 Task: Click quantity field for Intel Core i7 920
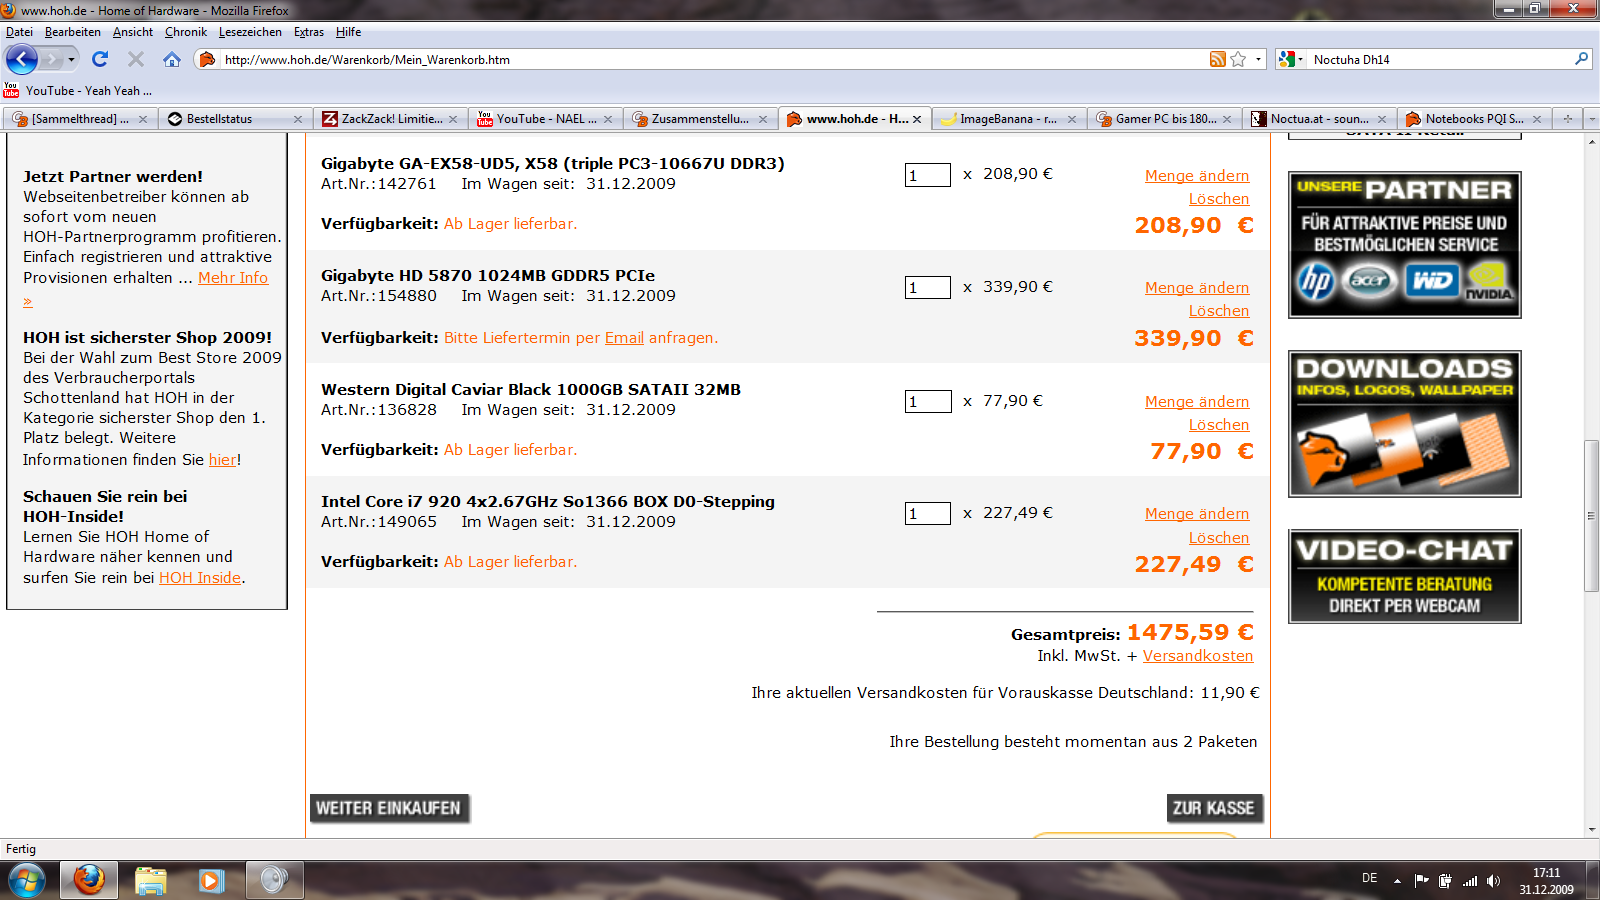(x=928, y=513)
